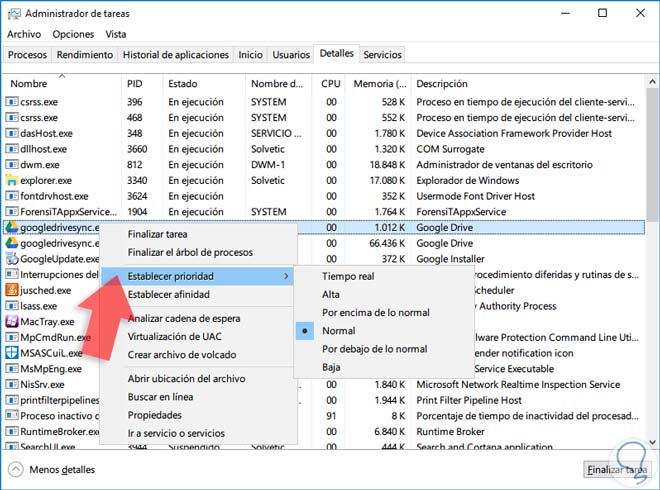
Task: Select the csrss.exe row with PID 396
Action: pyautogui.click(x=323, y=102)
